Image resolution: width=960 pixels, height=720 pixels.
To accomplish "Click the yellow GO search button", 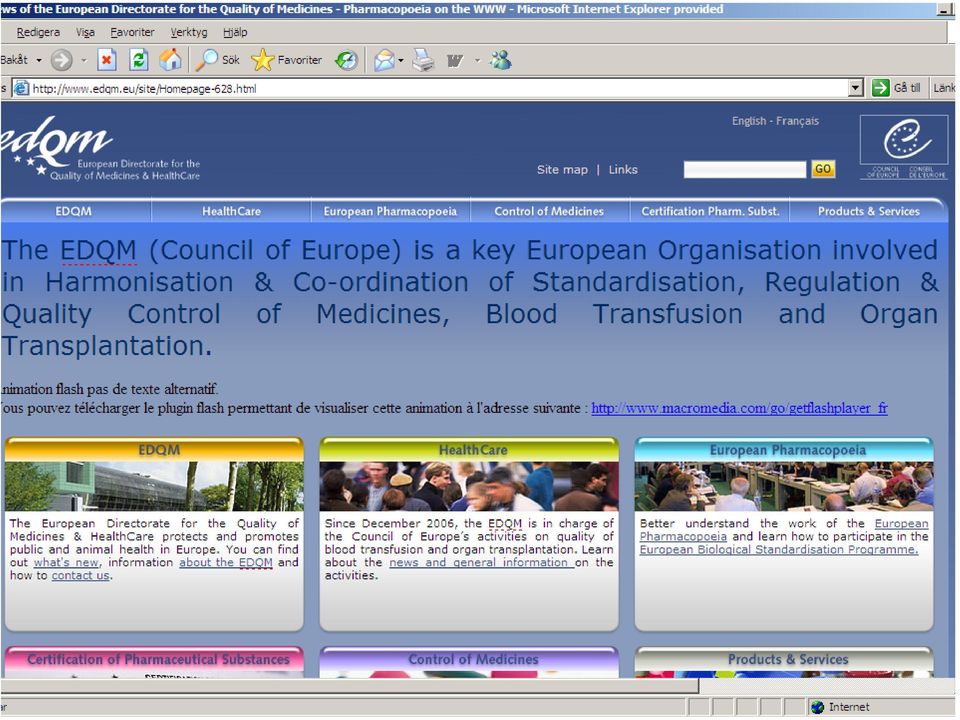I will [823, 169].
